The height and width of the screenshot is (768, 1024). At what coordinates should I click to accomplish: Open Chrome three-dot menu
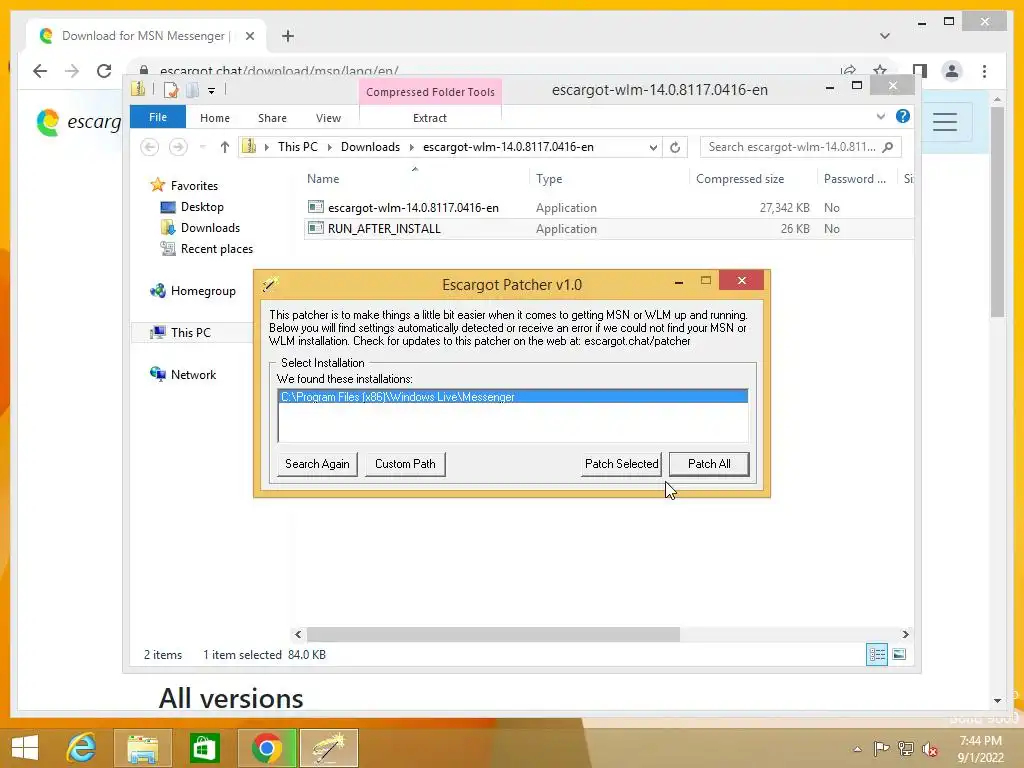[984, 71]
